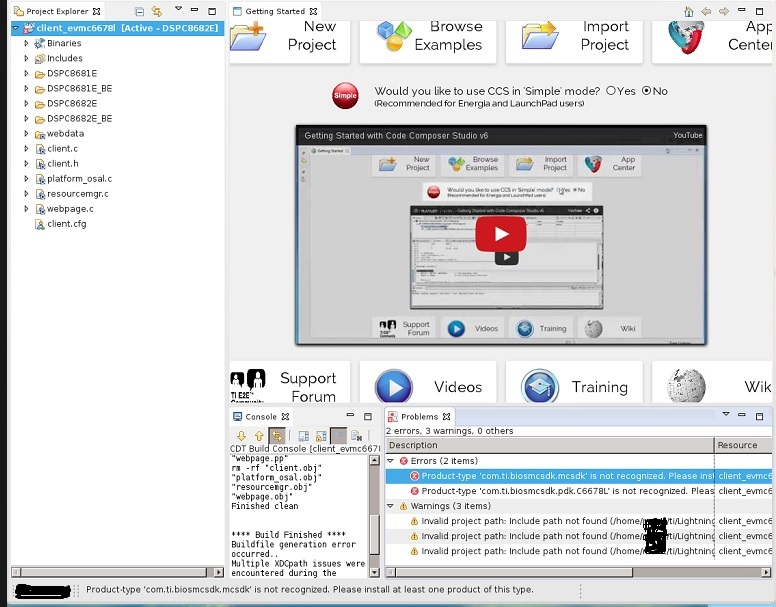
Task: Switch to the Console tab
Action: 261,417
